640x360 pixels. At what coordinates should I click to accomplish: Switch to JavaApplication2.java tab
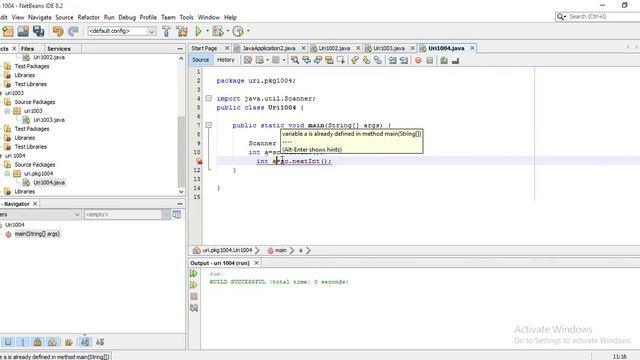click(x=269, y=48)
